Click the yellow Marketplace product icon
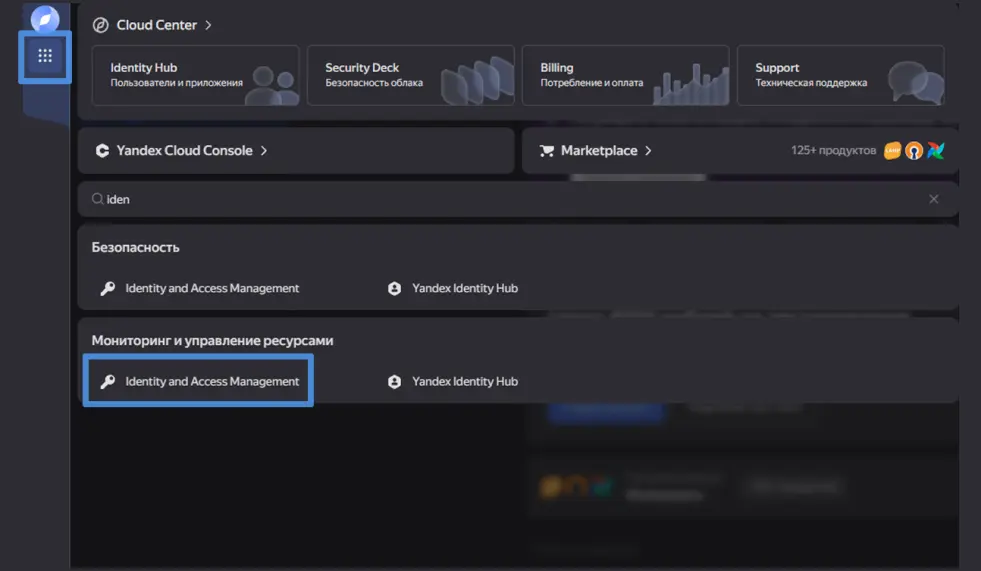The width and height of the screenshot is (981, 571). 893,151
